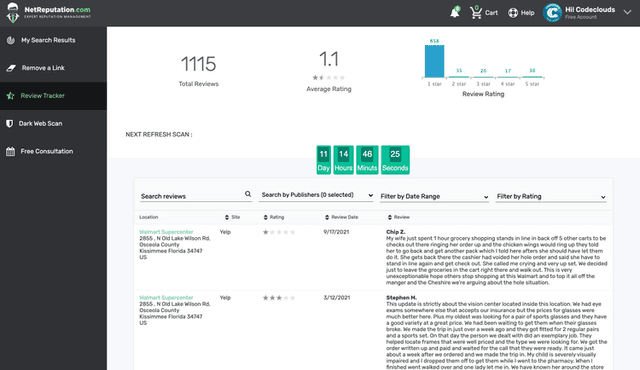Click the Free Consultation calendar icon
Screen dimensions: 640x370
click(11, 151)
